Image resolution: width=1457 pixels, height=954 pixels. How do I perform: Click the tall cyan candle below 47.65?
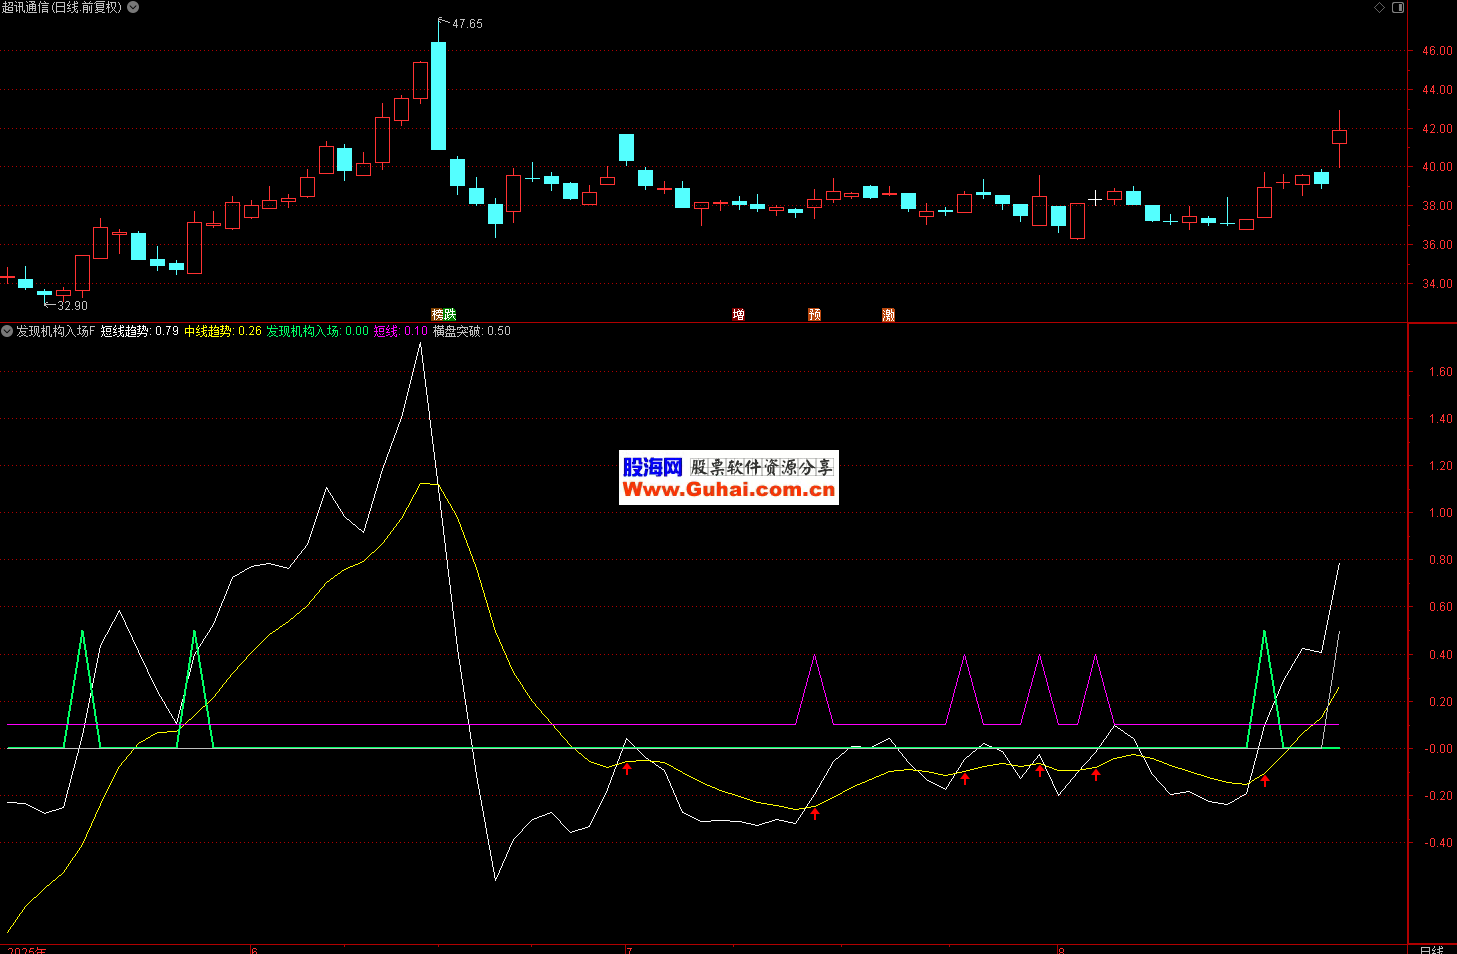click(x=438, y=96)
